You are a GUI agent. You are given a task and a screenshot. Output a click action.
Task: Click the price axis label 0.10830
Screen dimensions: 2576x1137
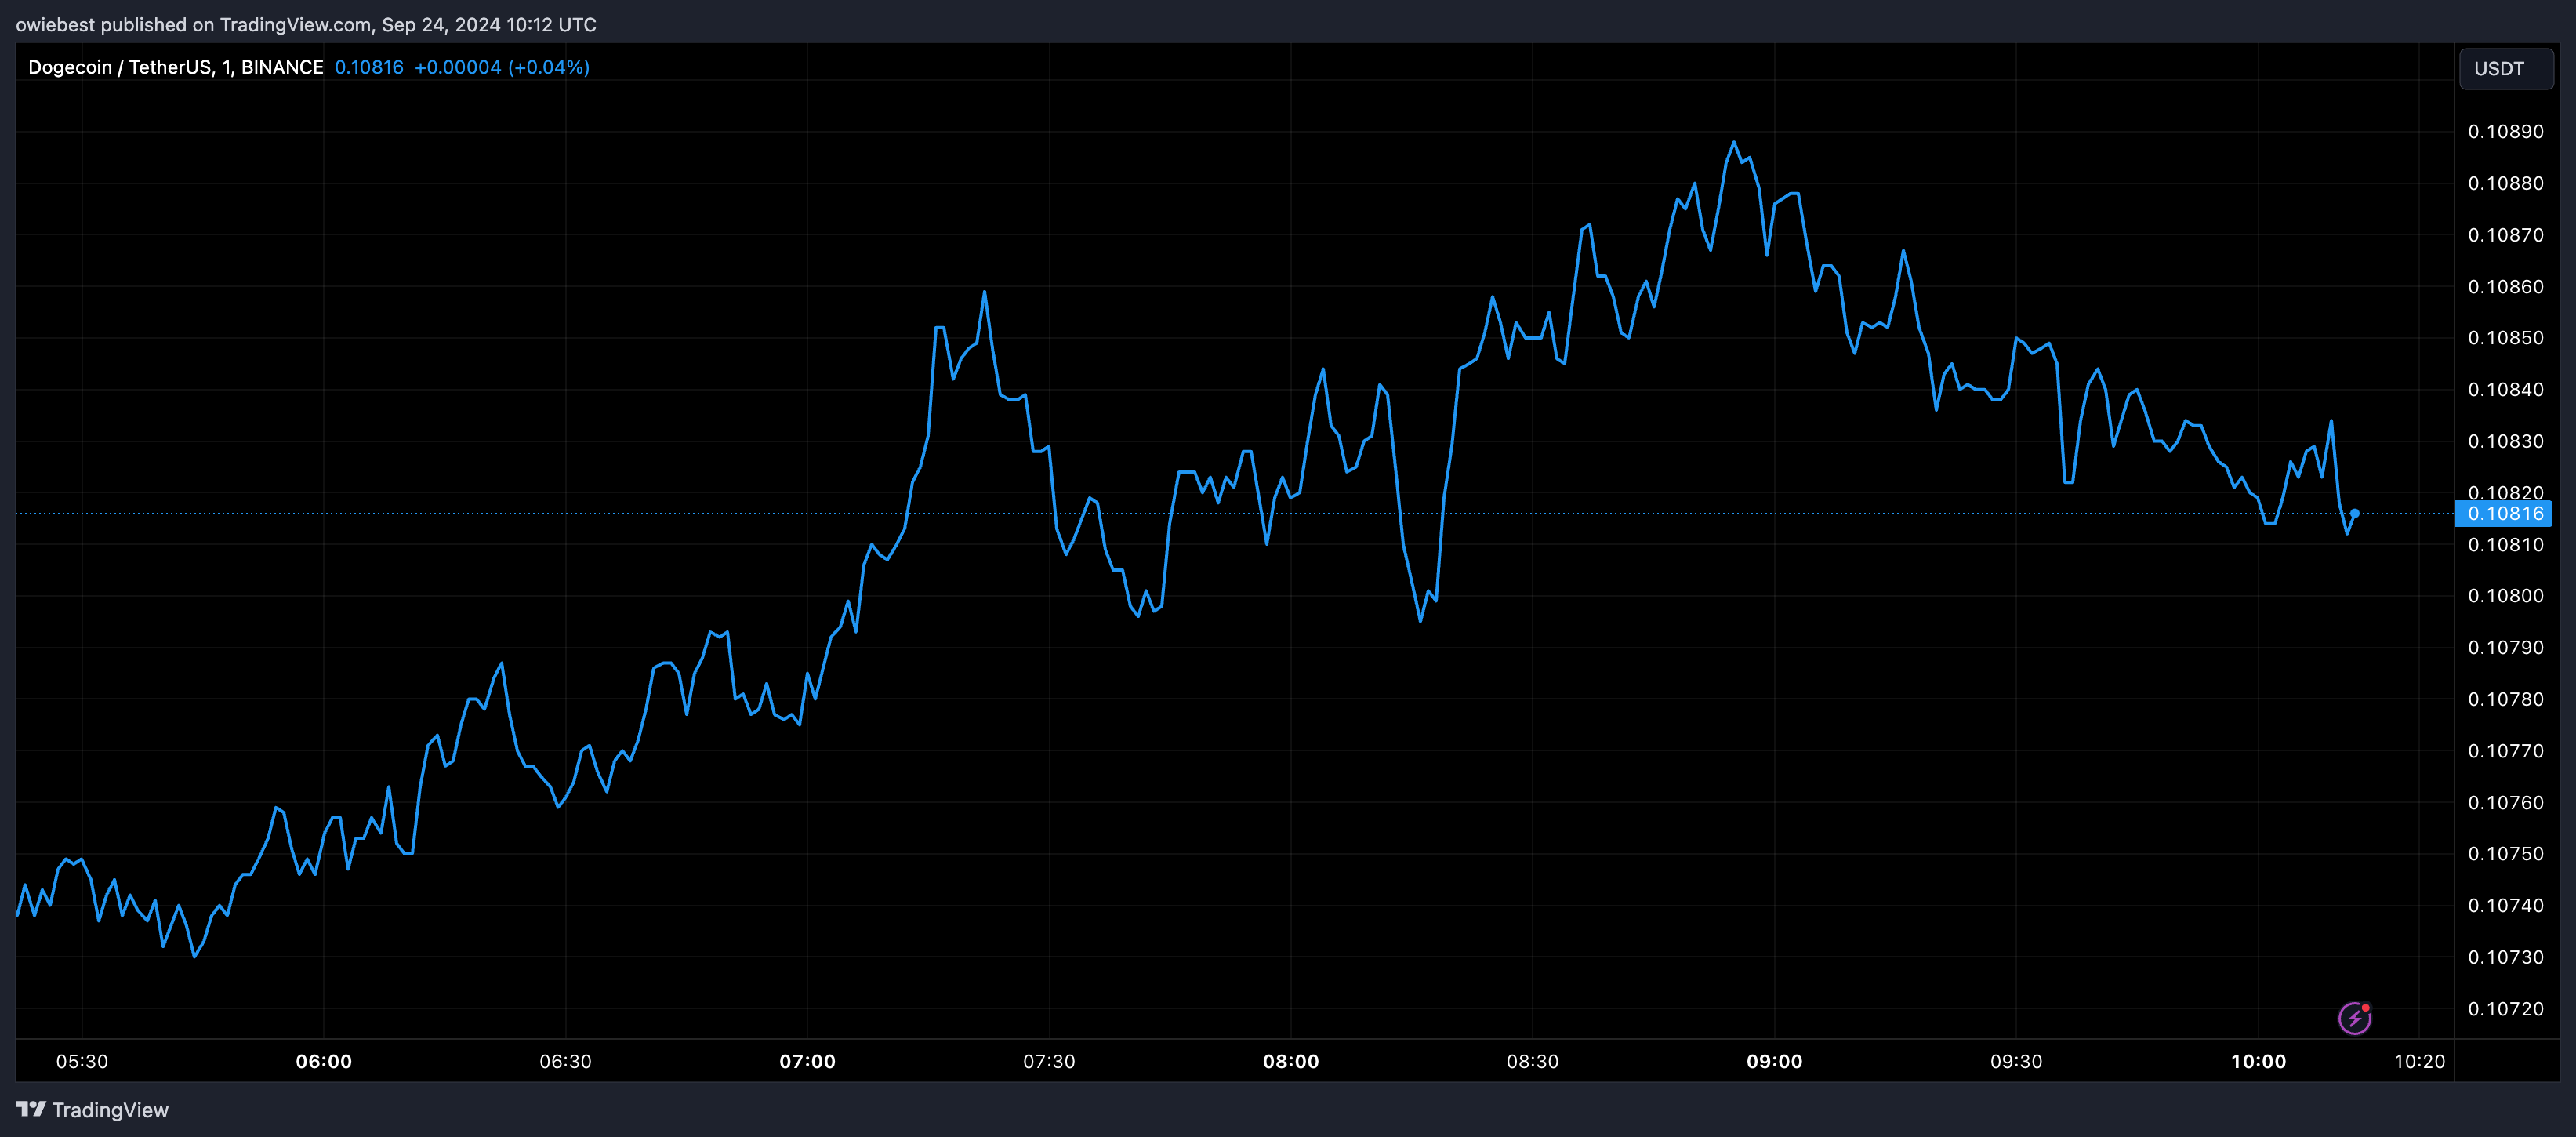pos(2505,441)
